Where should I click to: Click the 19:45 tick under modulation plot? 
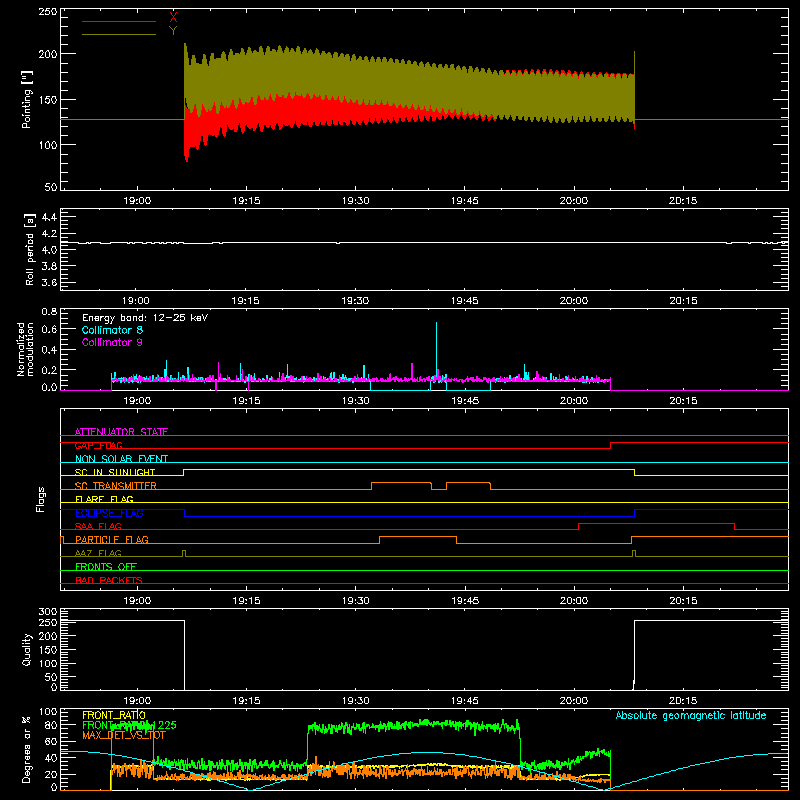(x=465, y=401)
